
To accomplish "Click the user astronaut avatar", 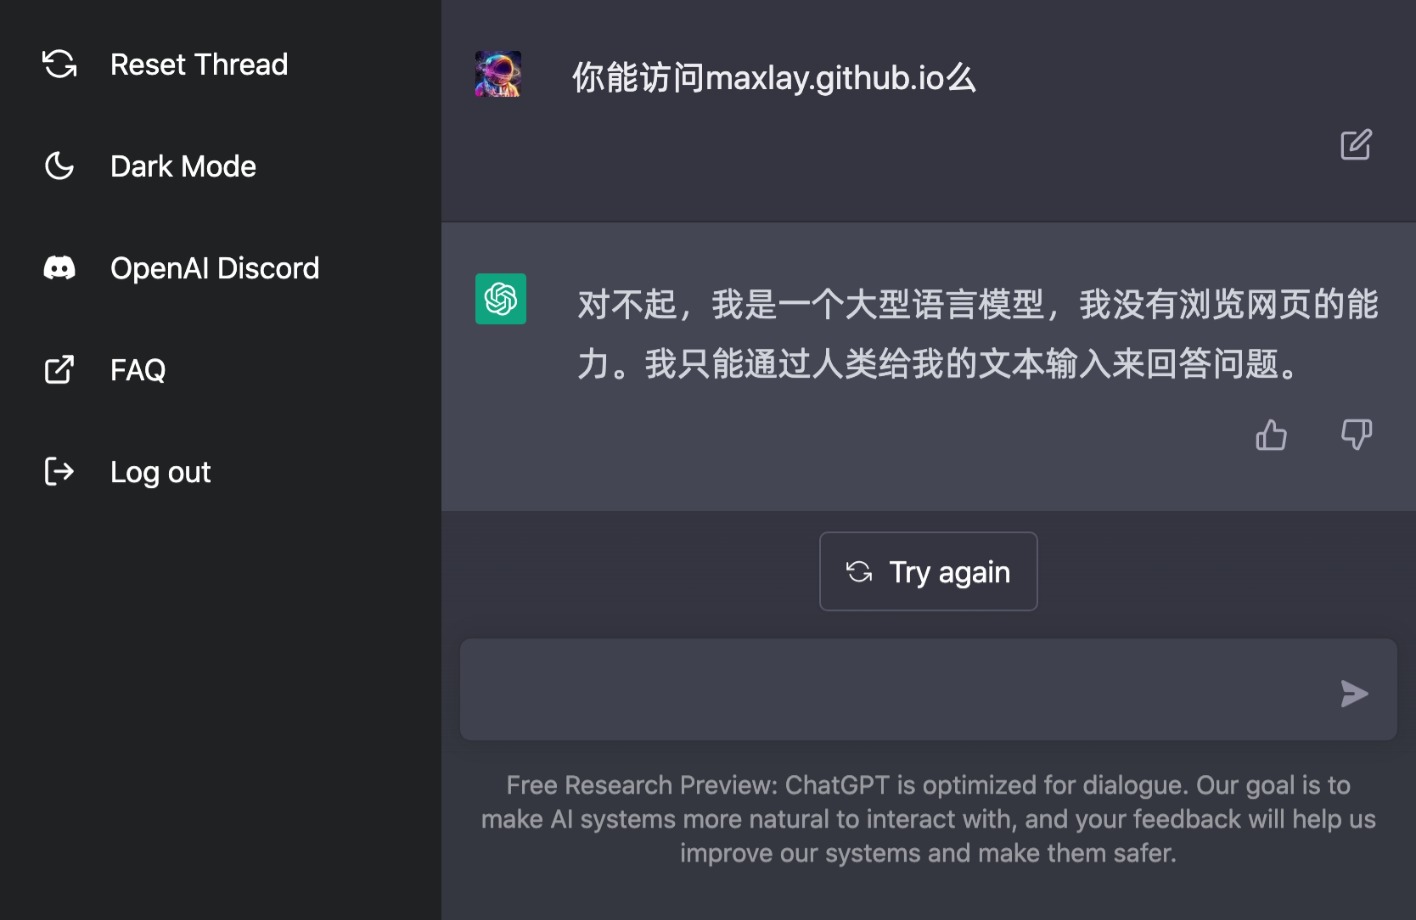I will coord(498,75).
